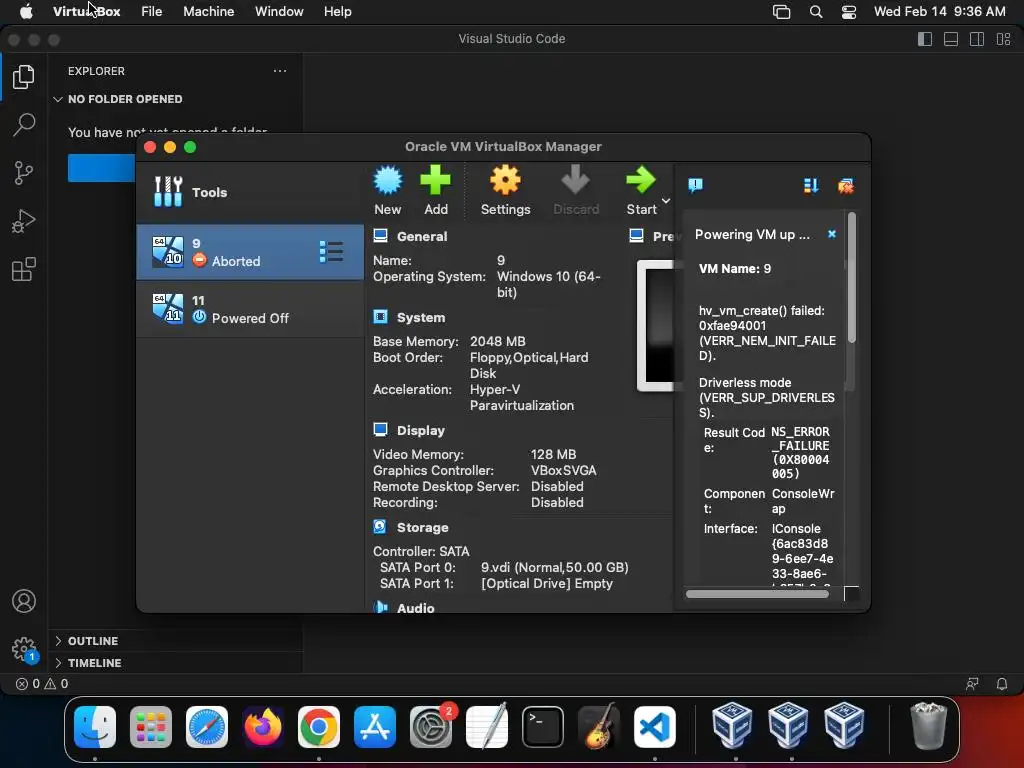1024x768 pixels.
Task: Open Google Chrome from the Dock
Action: pyautogui.click(x=319, y=727)
